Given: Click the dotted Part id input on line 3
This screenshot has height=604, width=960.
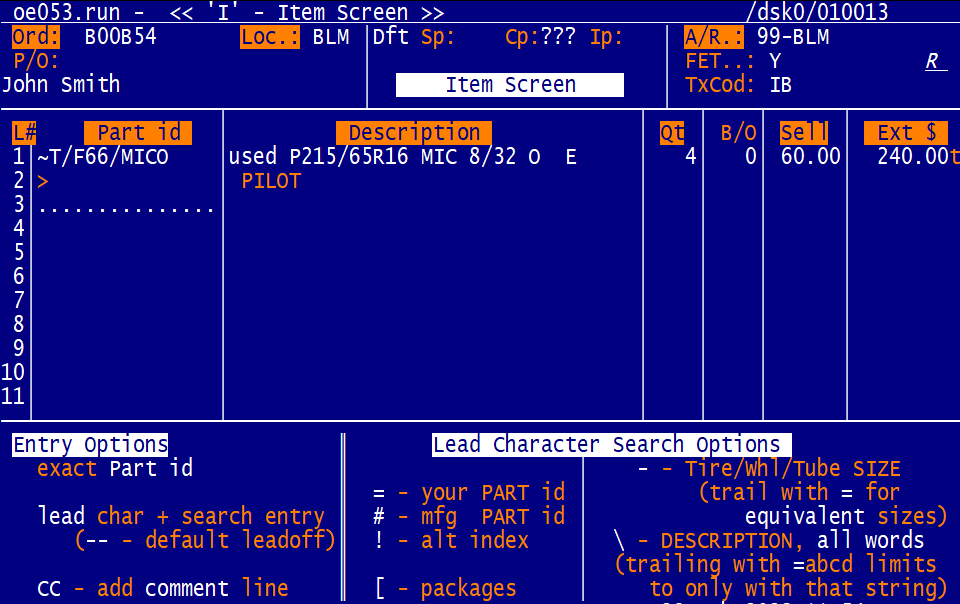Looking at the screenshot, I should [126, 206].
